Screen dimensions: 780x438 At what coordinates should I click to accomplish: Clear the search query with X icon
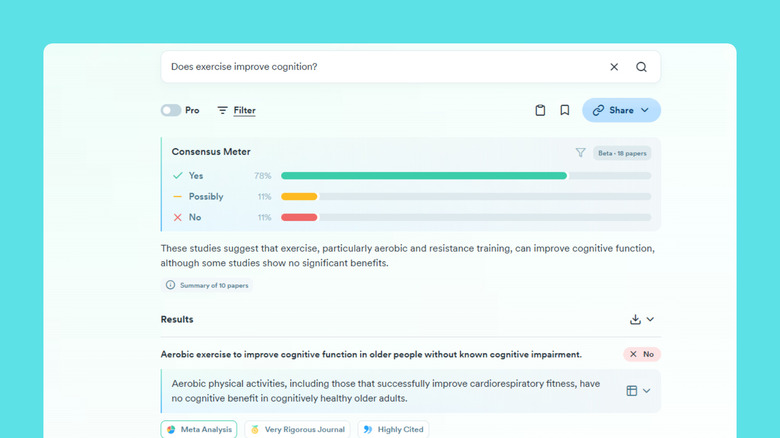614,67
